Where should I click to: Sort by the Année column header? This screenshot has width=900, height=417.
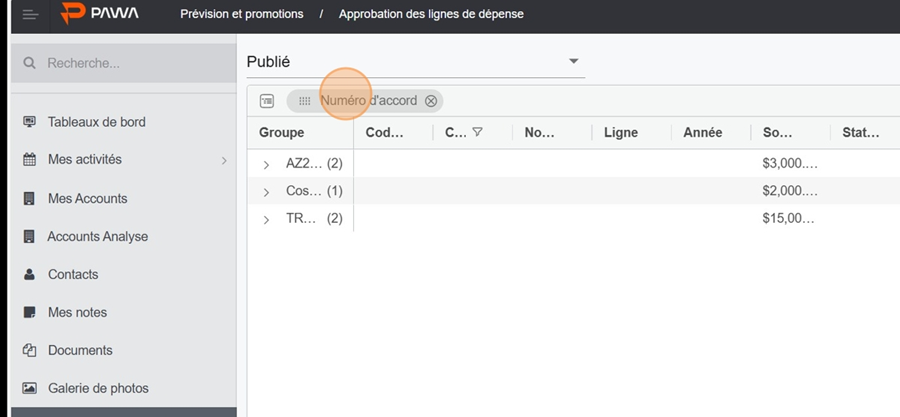[703, 132]
